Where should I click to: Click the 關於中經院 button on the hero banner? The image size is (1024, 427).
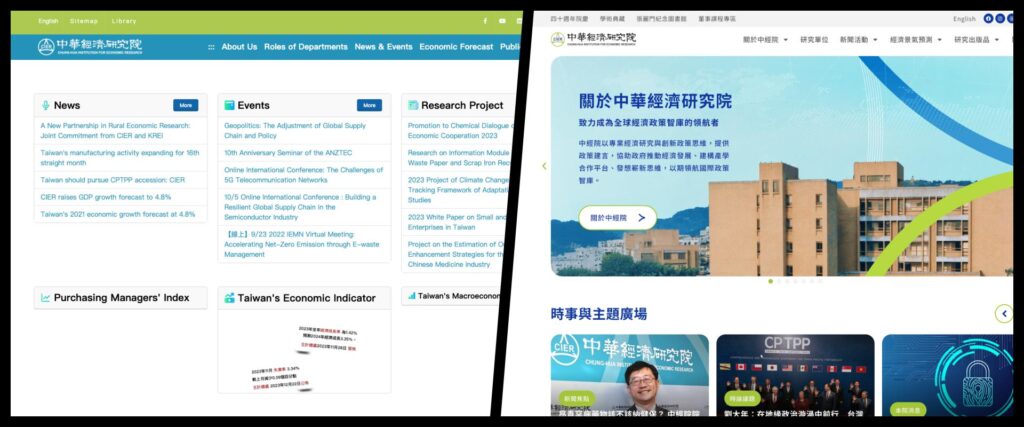tap(617, 218)
